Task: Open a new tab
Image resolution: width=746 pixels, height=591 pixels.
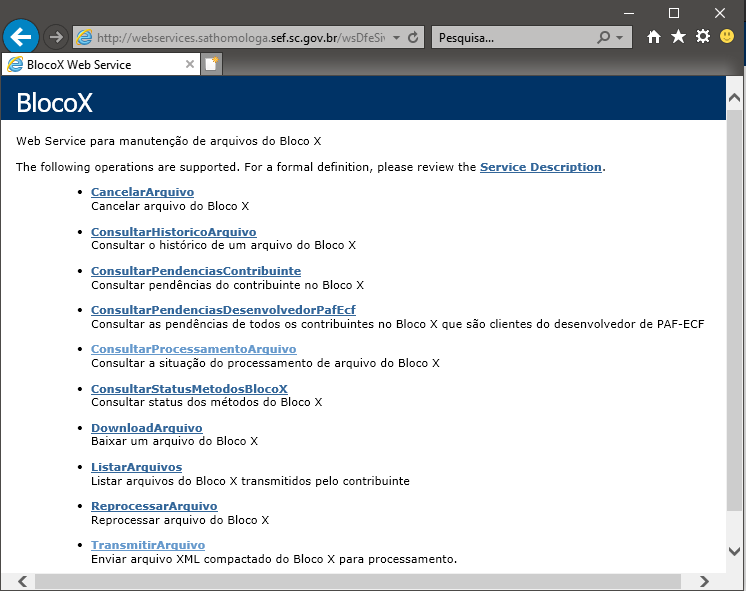Action: point(212,64)
